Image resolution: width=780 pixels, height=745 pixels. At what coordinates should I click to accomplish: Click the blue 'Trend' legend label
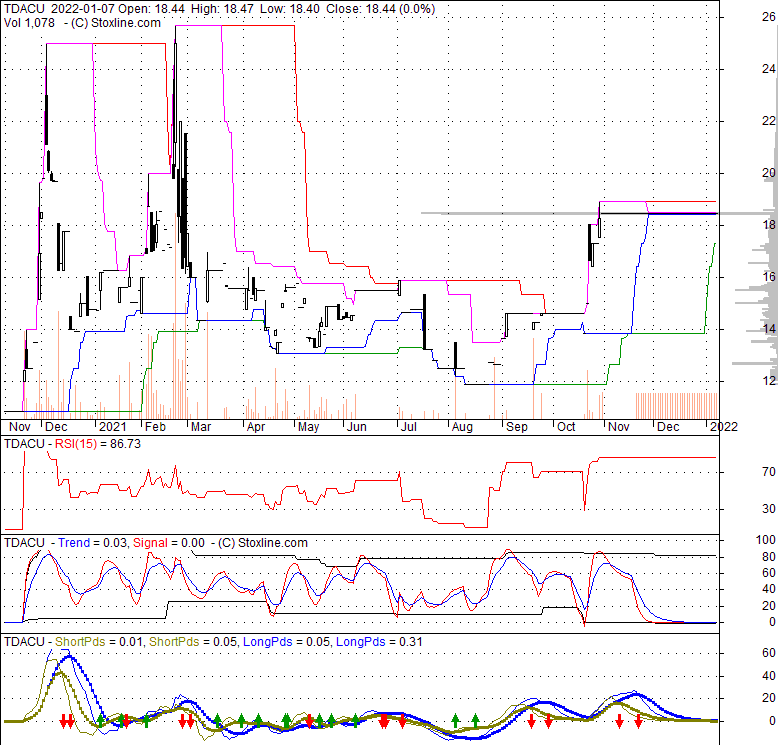click(74, 543)
